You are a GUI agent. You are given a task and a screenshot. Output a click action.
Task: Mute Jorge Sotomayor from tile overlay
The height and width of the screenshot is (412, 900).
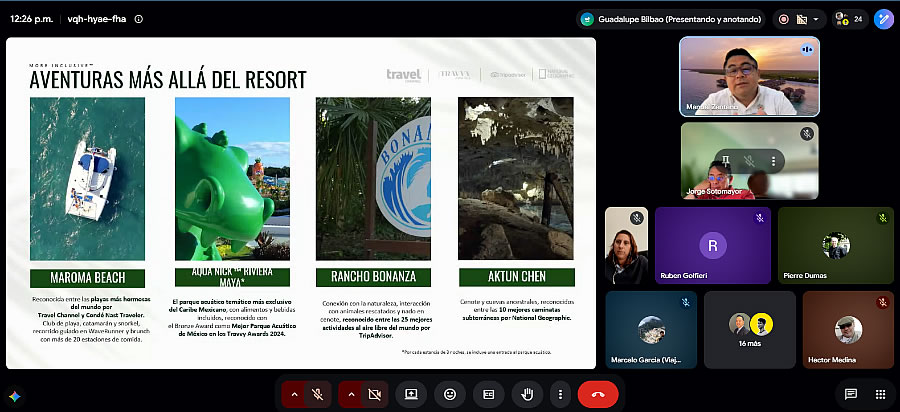[x=750, y=161]
